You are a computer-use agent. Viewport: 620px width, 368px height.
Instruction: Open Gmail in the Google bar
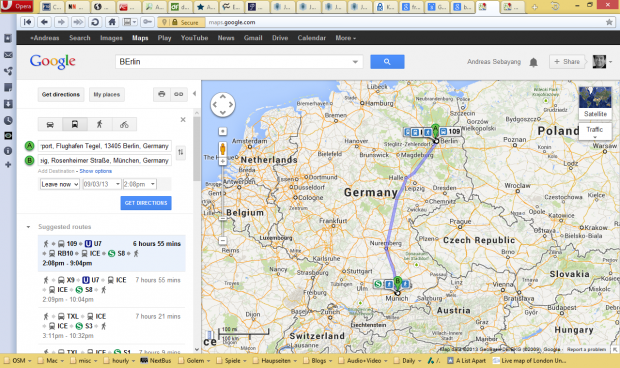[x=253, y=38]
